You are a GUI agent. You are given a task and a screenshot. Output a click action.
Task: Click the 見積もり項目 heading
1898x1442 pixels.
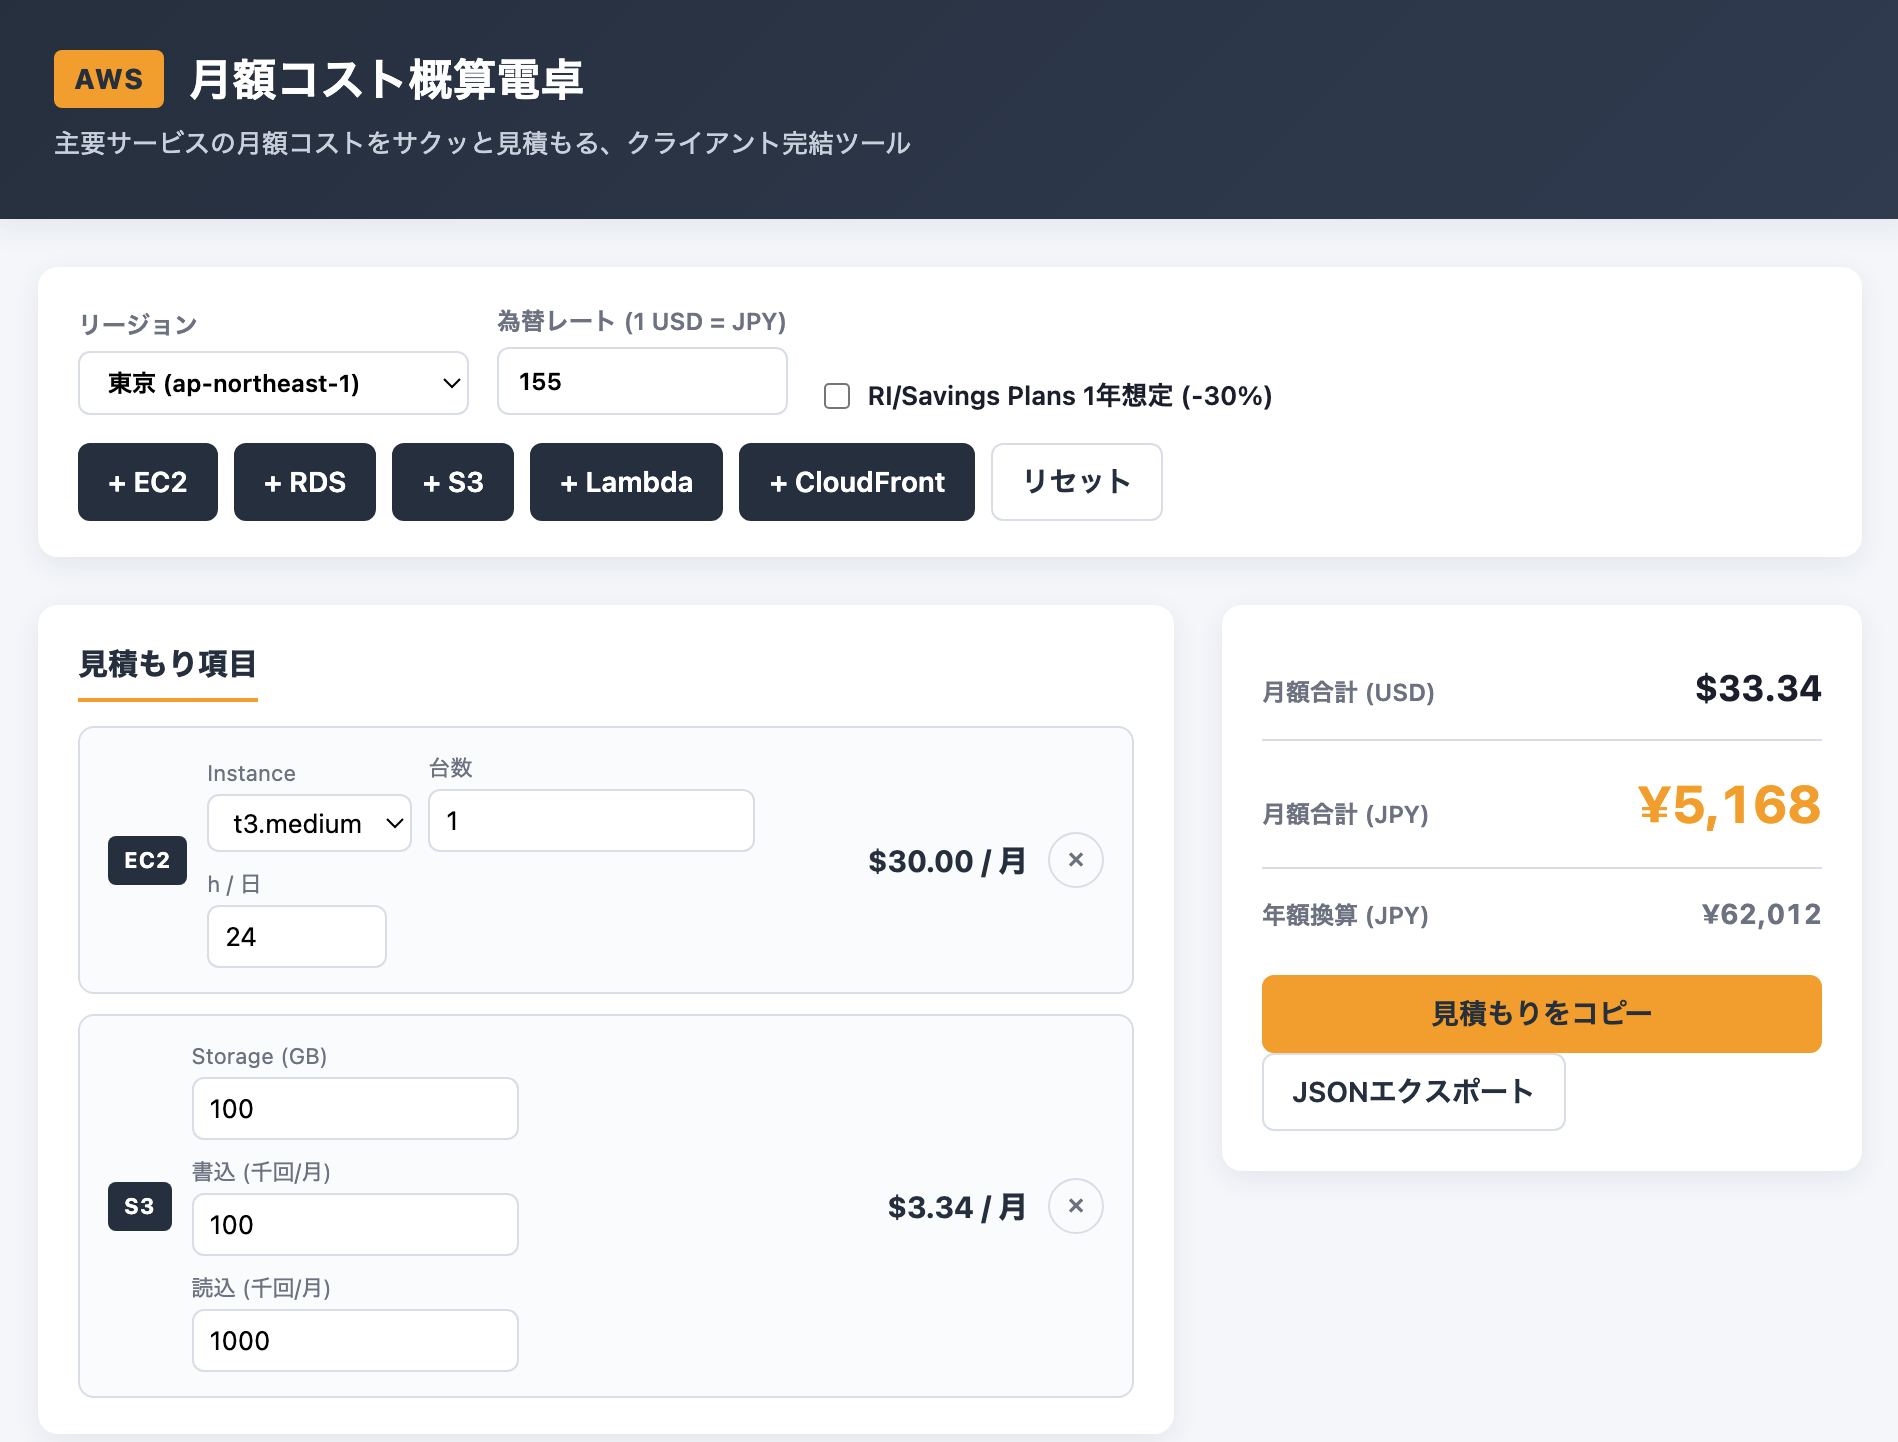coord(168,664)
